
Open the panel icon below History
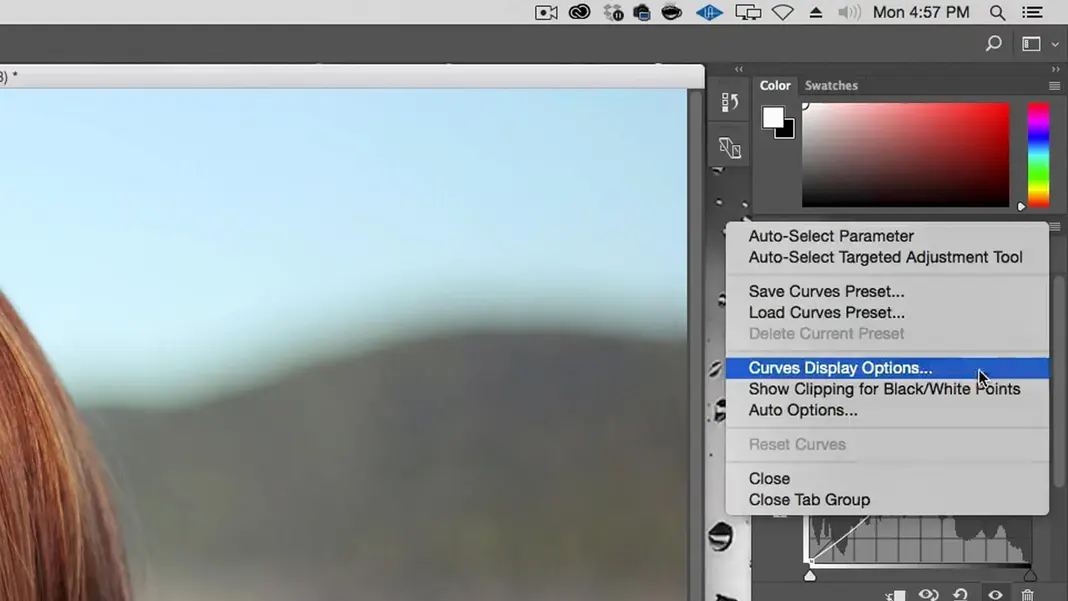tap(729, 147)
